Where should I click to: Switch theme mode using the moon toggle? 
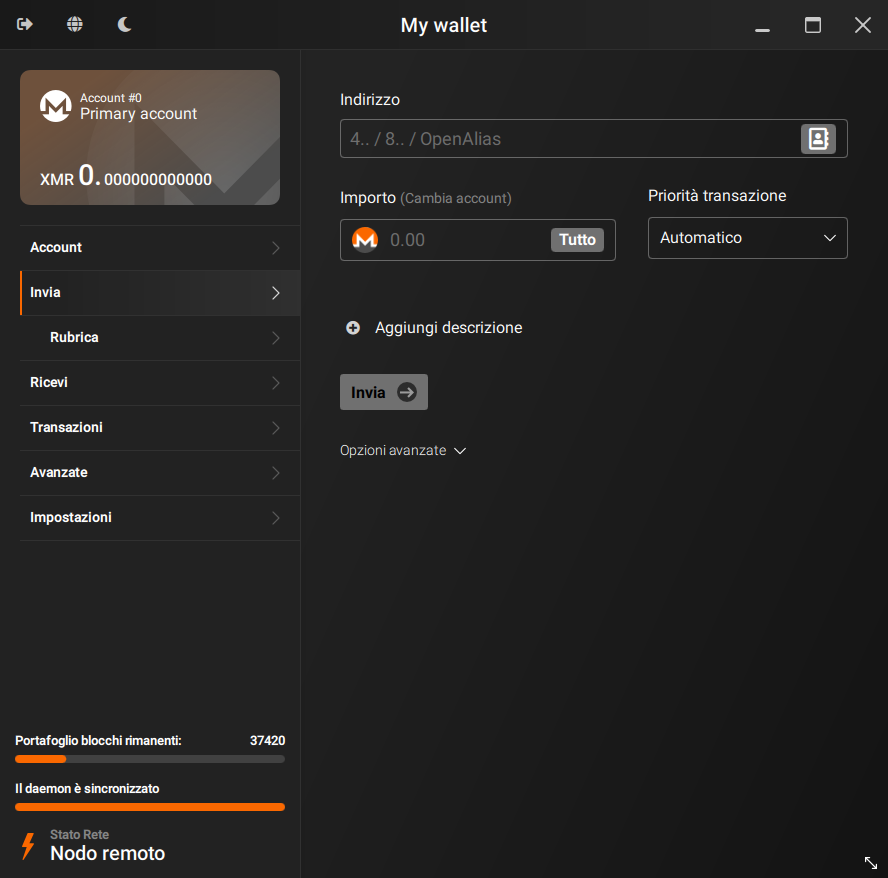[124, 24]
